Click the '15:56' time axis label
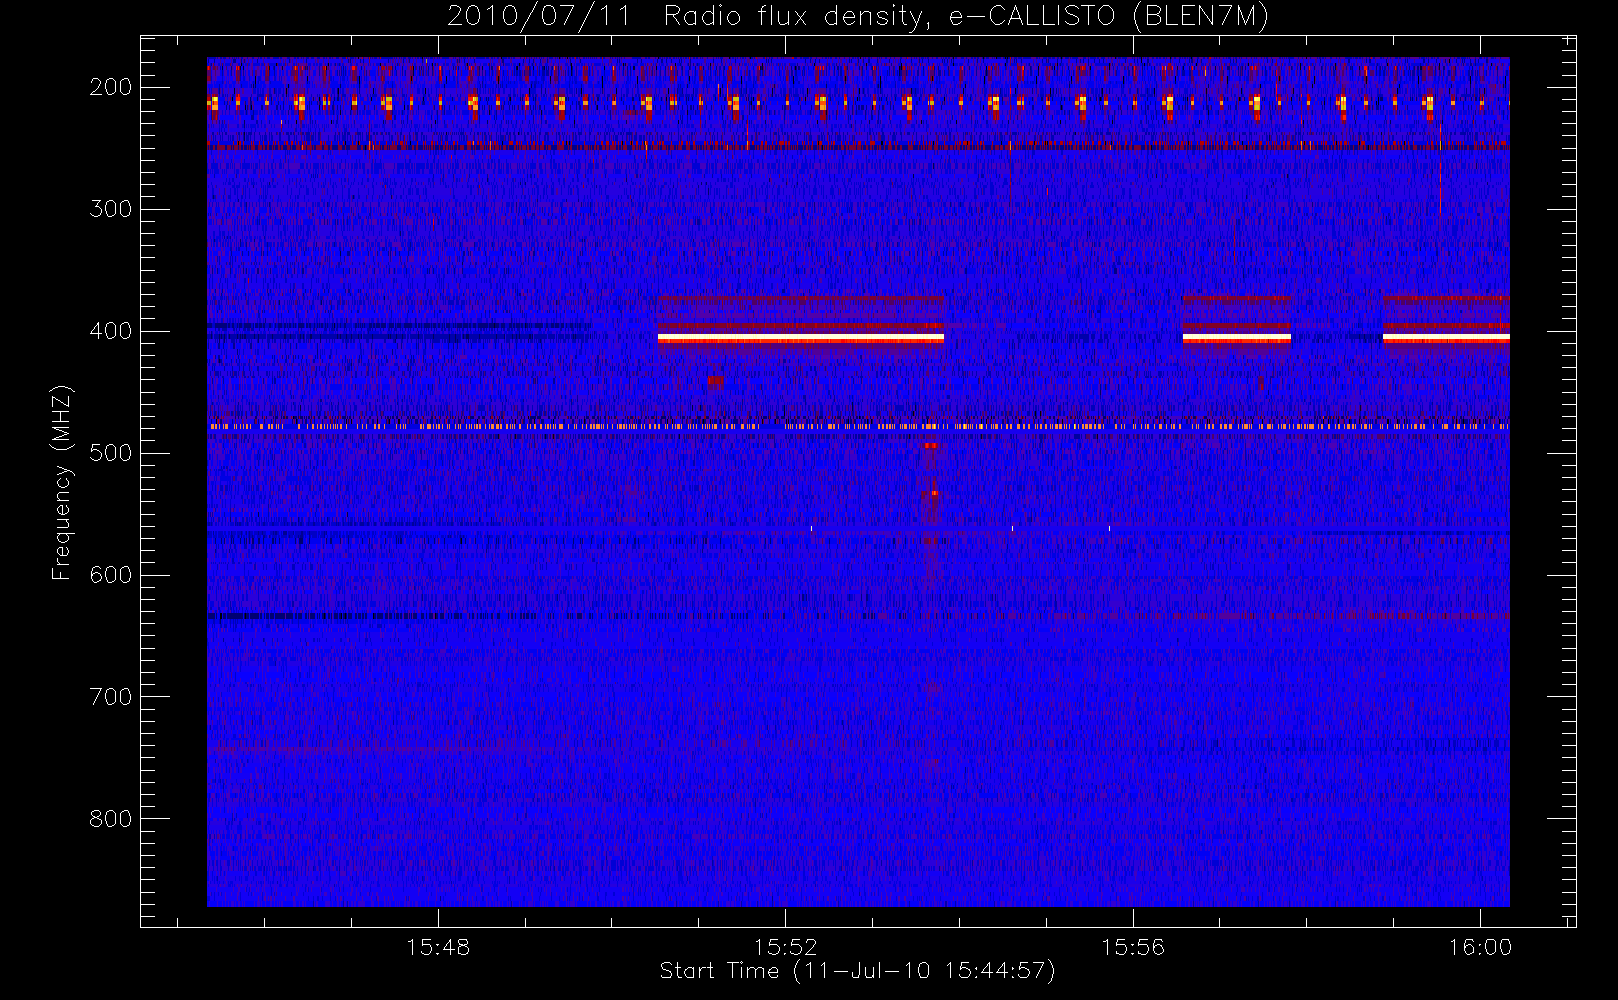Screen dimensions: 1618x1000 tap(1133, 947)
